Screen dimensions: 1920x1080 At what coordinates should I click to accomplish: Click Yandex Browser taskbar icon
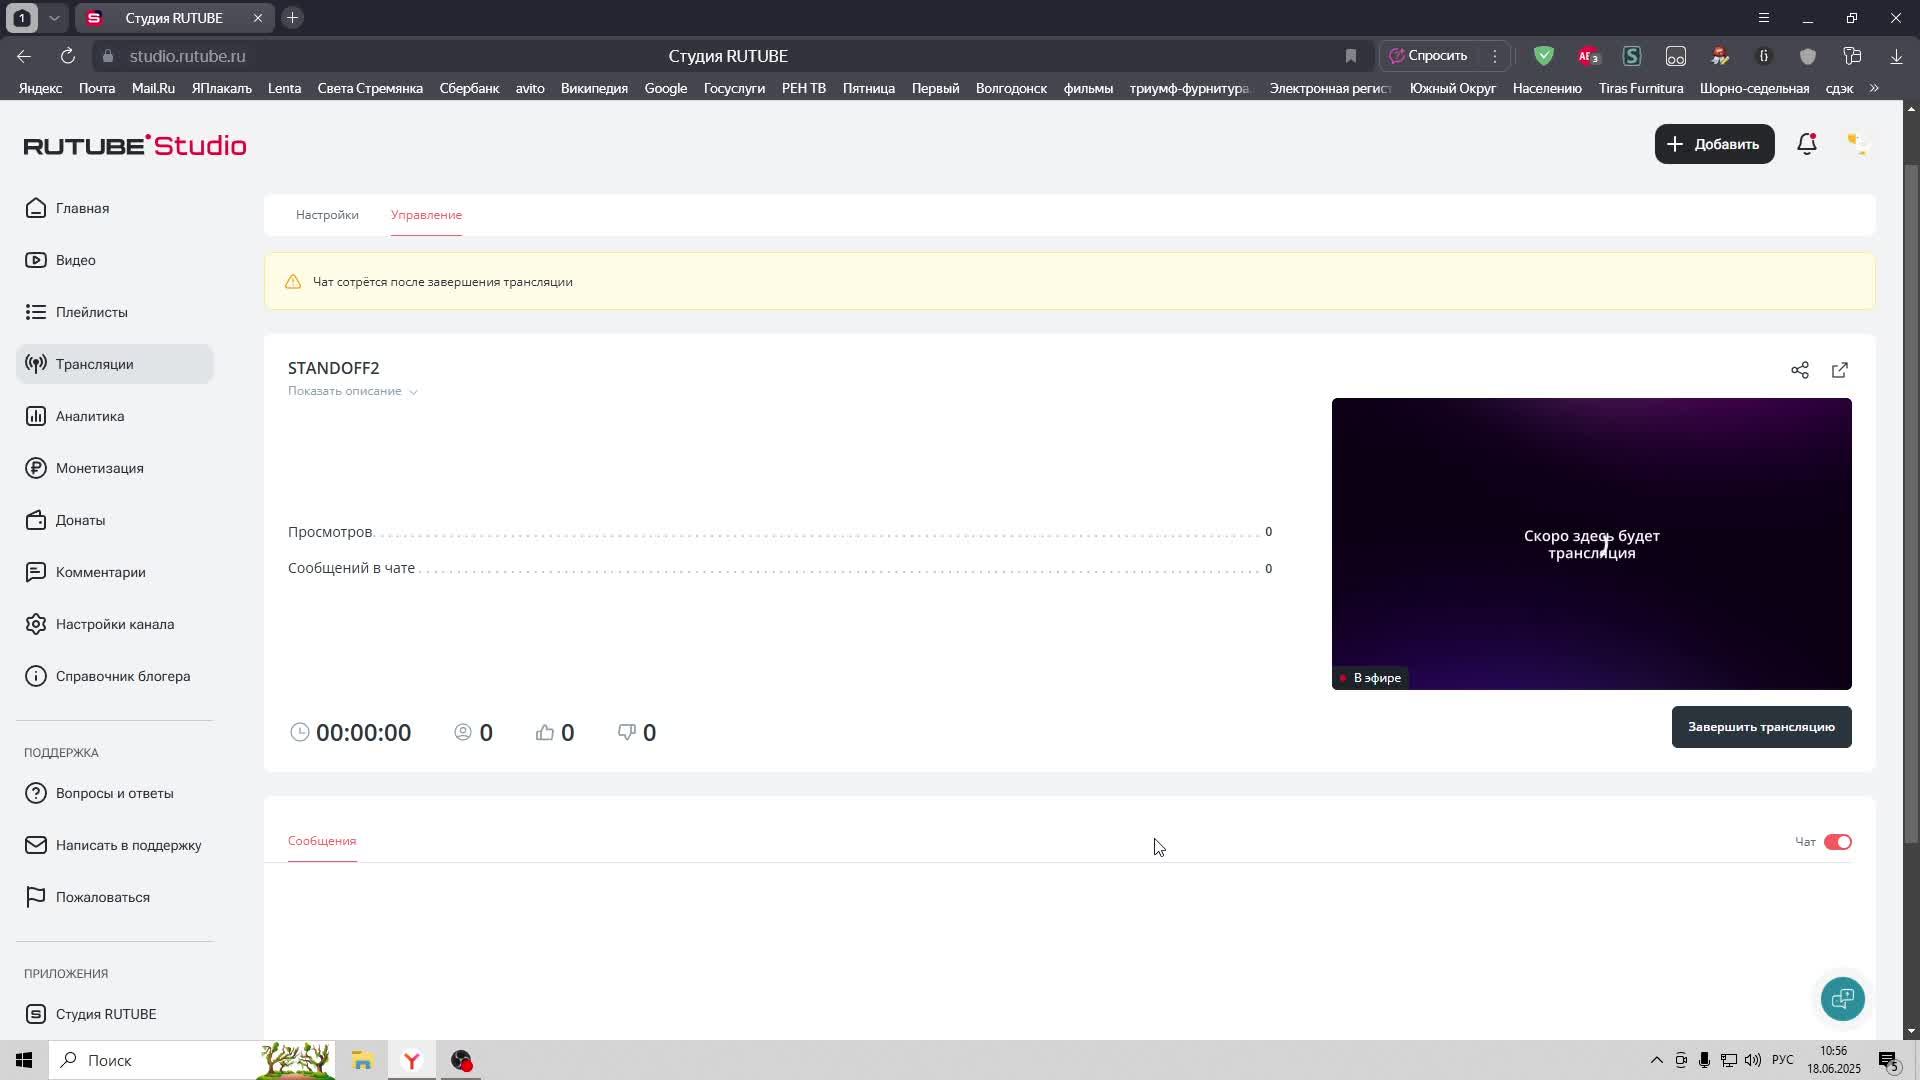pos(412,1060)
